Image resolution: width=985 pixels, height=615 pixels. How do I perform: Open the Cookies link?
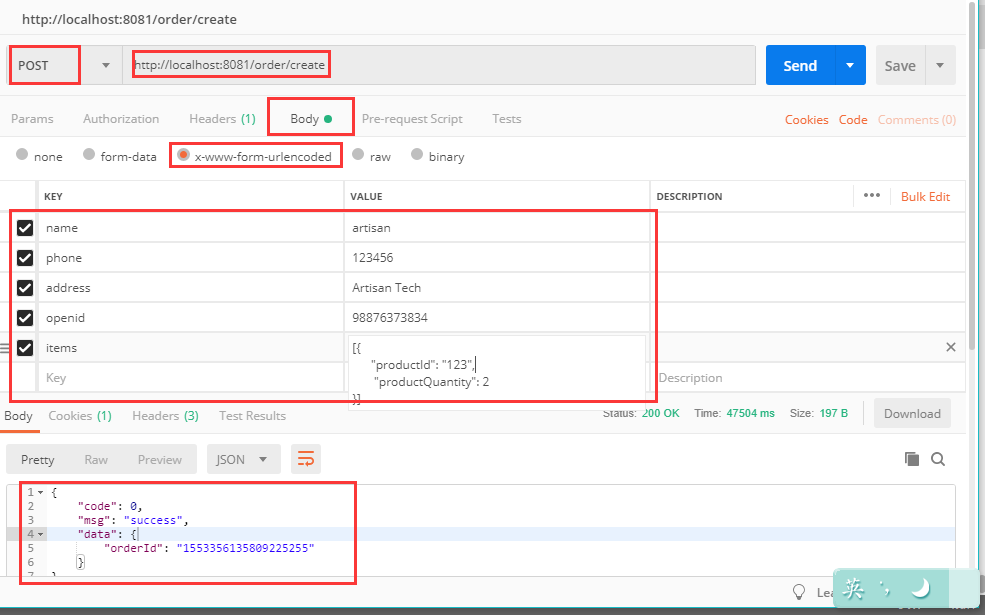click(807, 119)
